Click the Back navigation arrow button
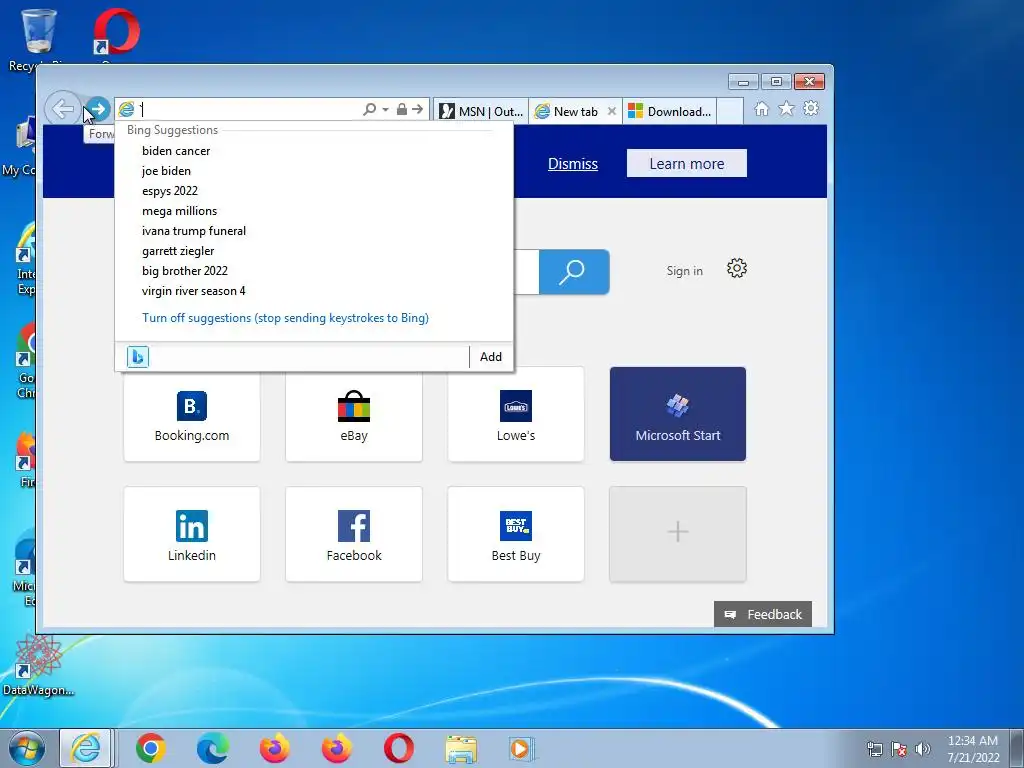The width and height of the screenshot is (1024, 768). (63, 108)
